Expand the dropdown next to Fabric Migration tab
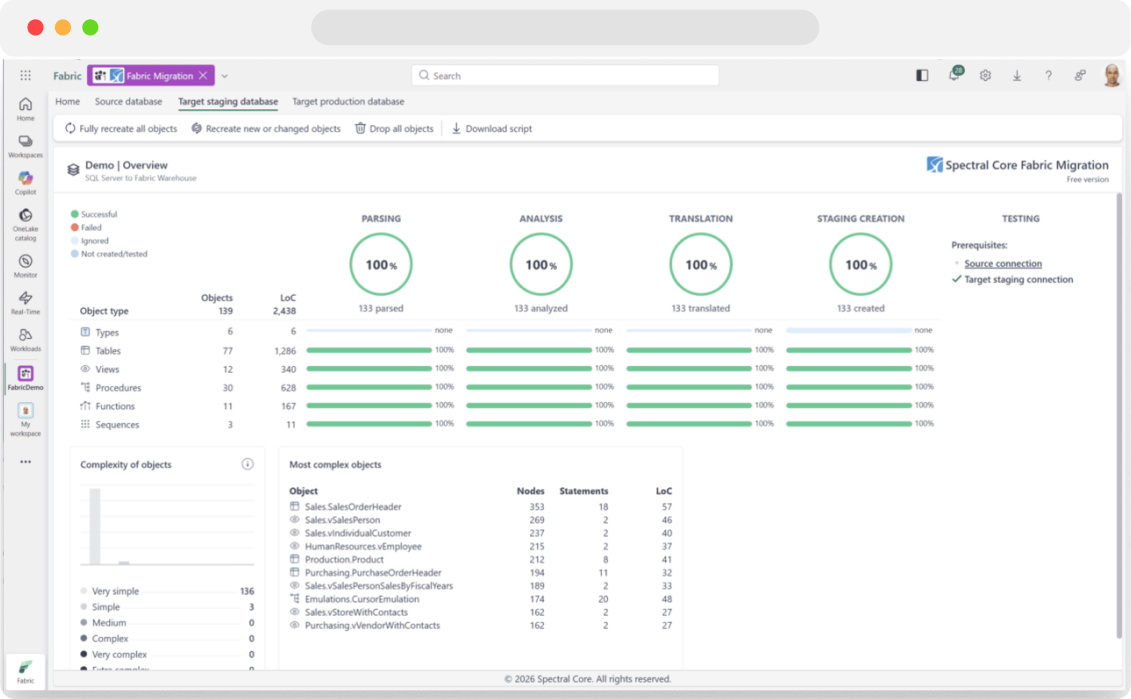Image resolution: width=1131 pixels, height=699 pixels. click(x=225, y=76)
